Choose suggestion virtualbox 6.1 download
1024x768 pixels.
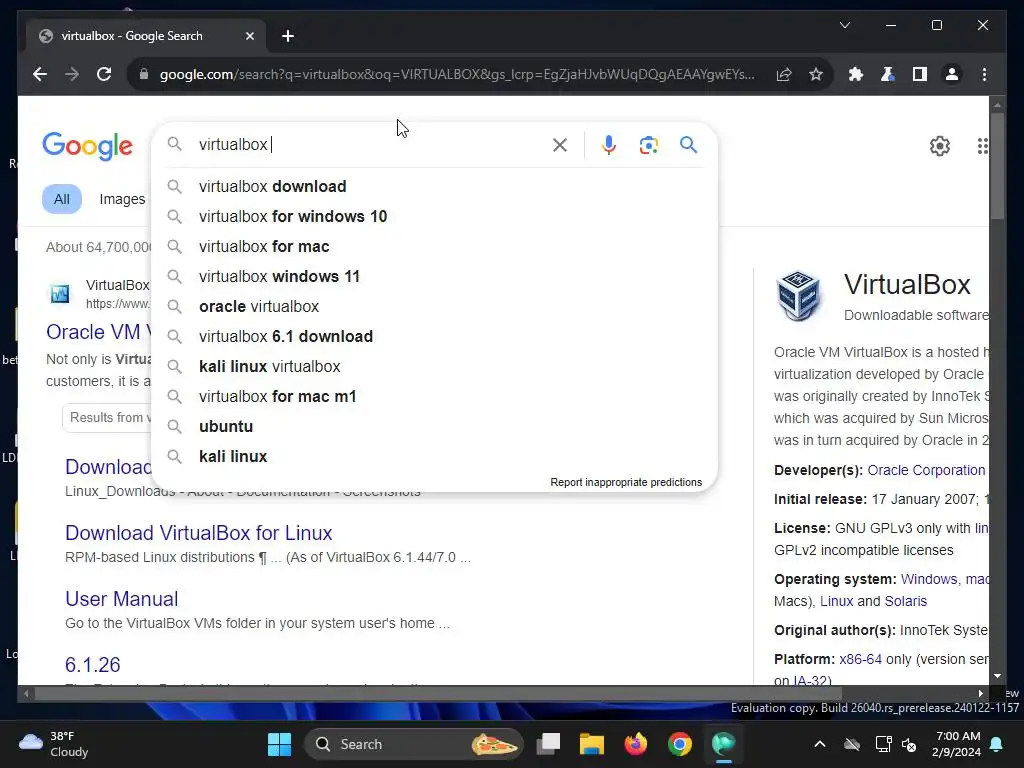pyautogui.click(x=434, y=336)
